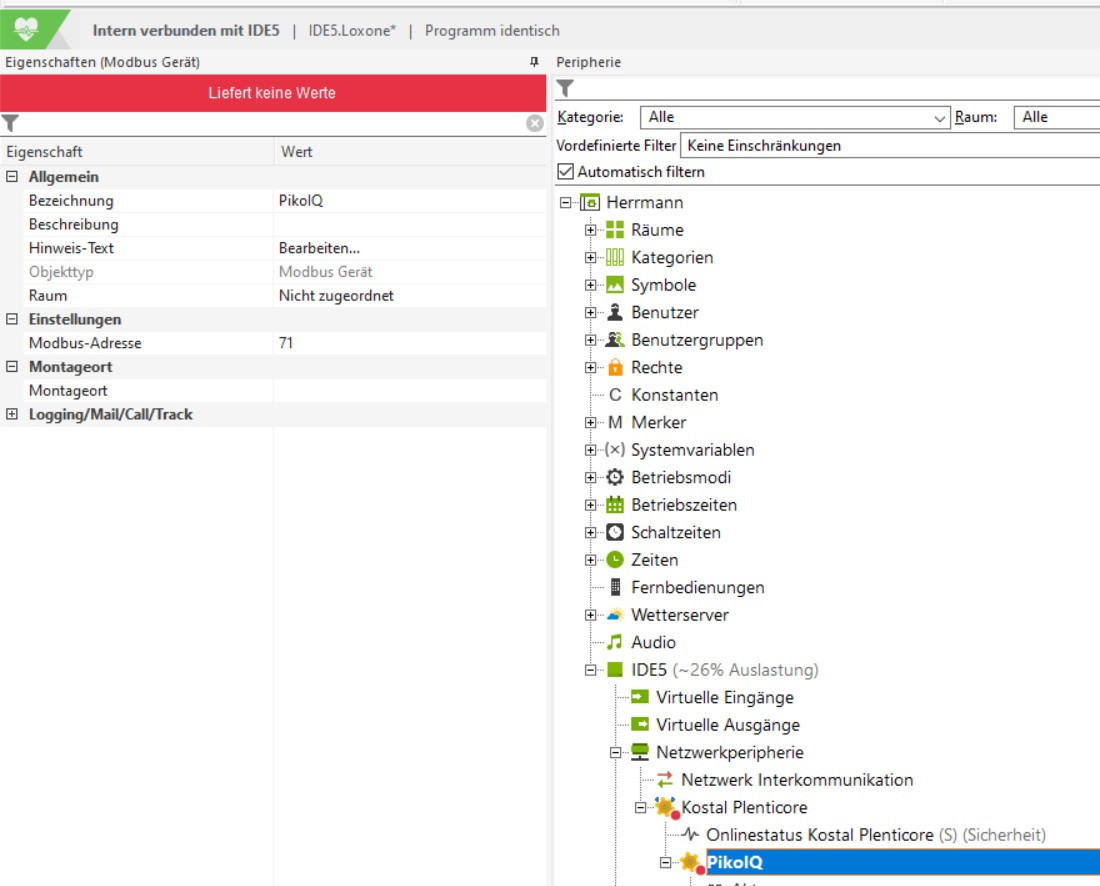Click the green heart health monitor icon
The height and width of the screenshot is (886, 1100).
[27, 30]
